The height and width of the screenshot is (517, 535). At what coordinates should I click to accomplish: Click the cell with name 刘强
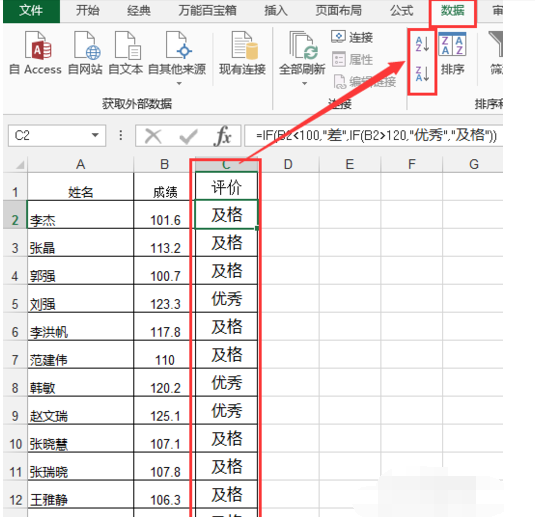click(x=80, y=299)
